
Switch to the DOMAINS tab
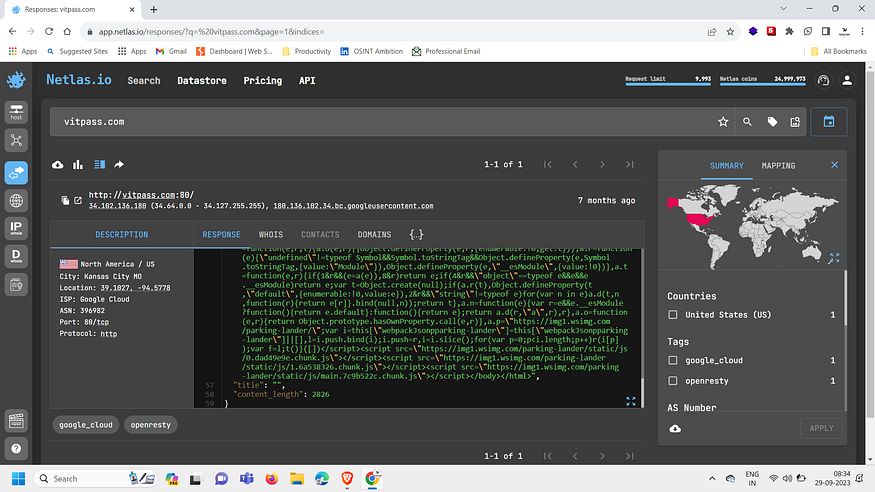coord(374,234)
